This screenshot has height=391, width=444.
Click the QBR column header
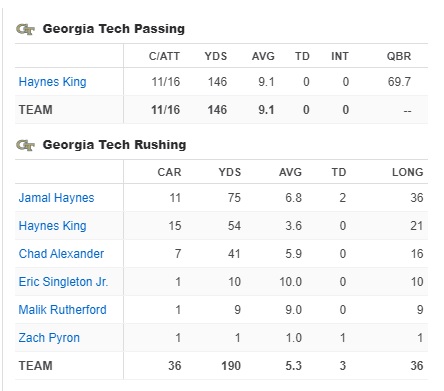[399, 56]
